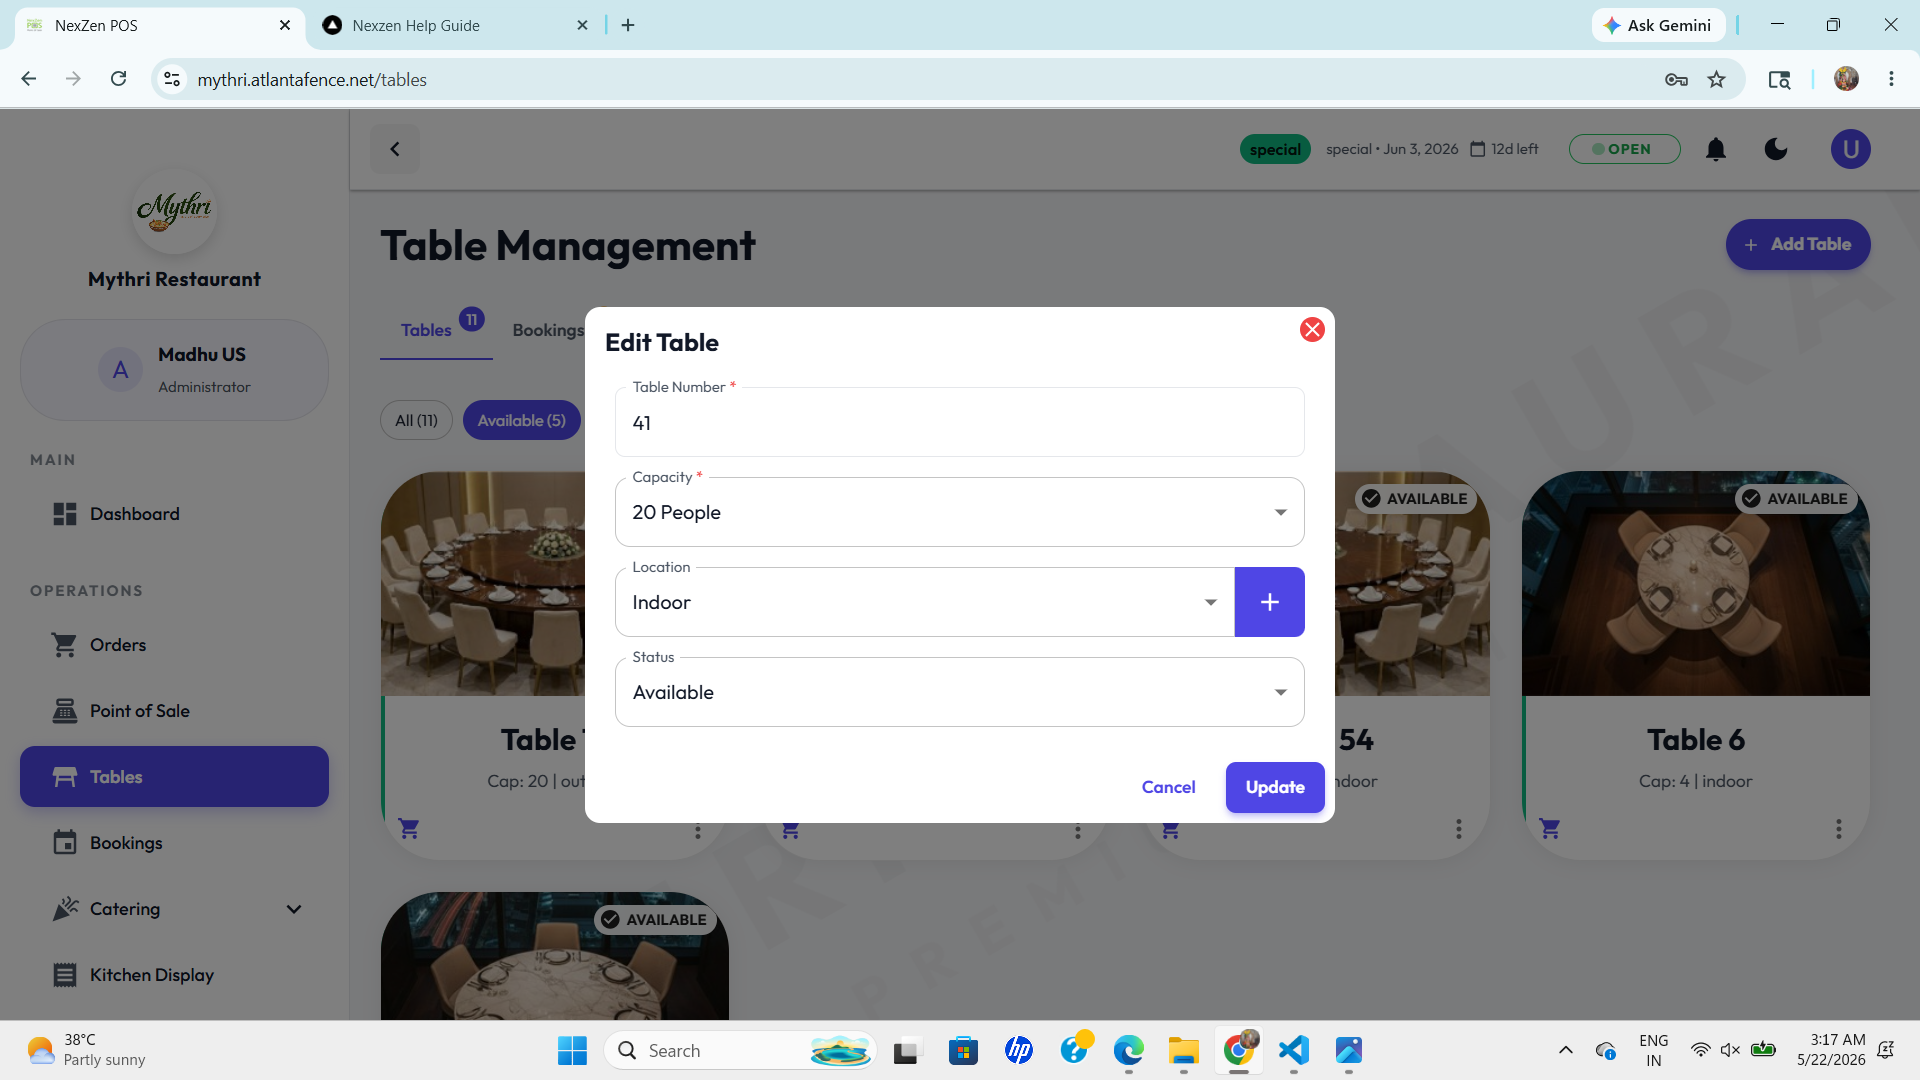Filter tables by All (11)
Screen dimensions: 1920x1080
point(416,420)
